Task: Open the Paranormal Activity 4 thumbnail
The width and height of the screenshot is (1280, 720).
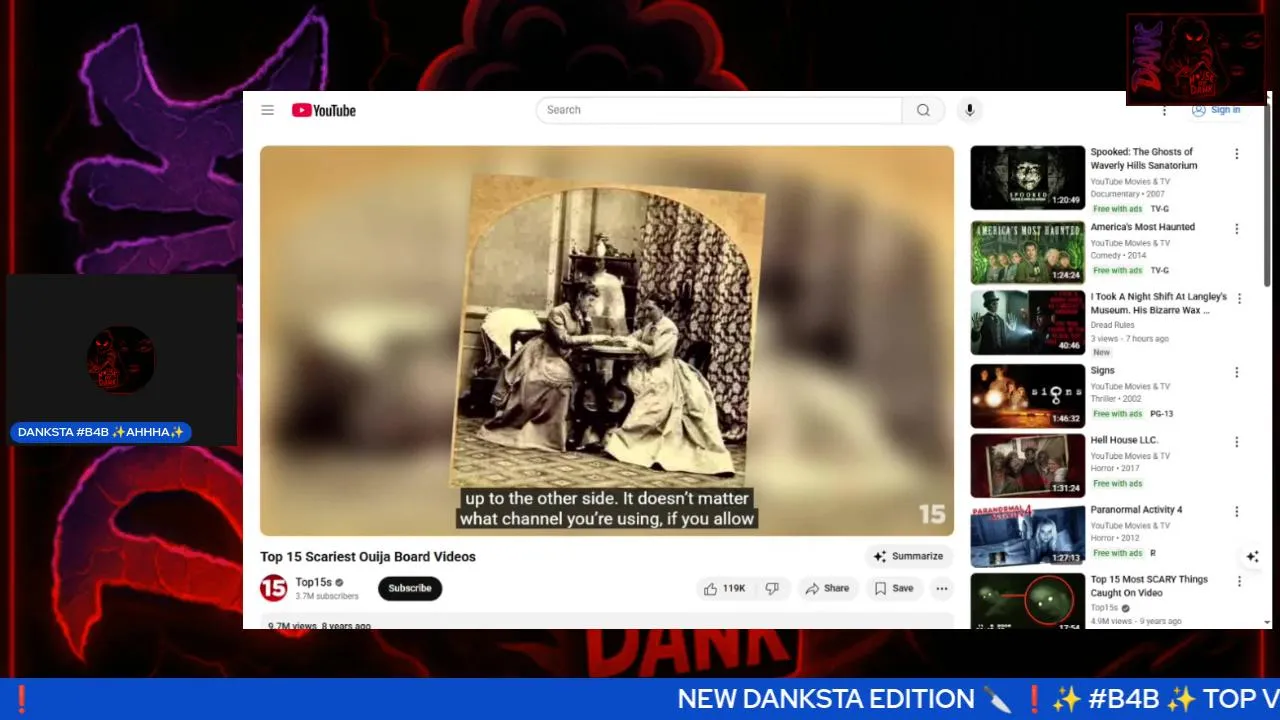Action: (1027, 535)
